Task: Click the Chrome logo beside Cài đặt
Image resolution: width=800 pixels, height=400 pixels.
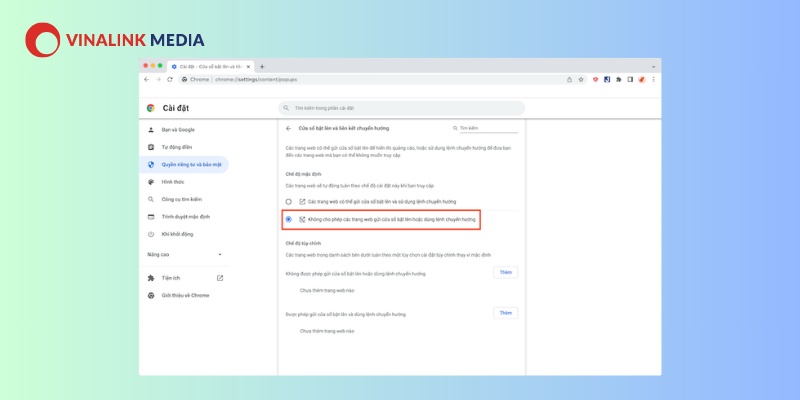Action: pyautogui.click(x=151, y=108)
